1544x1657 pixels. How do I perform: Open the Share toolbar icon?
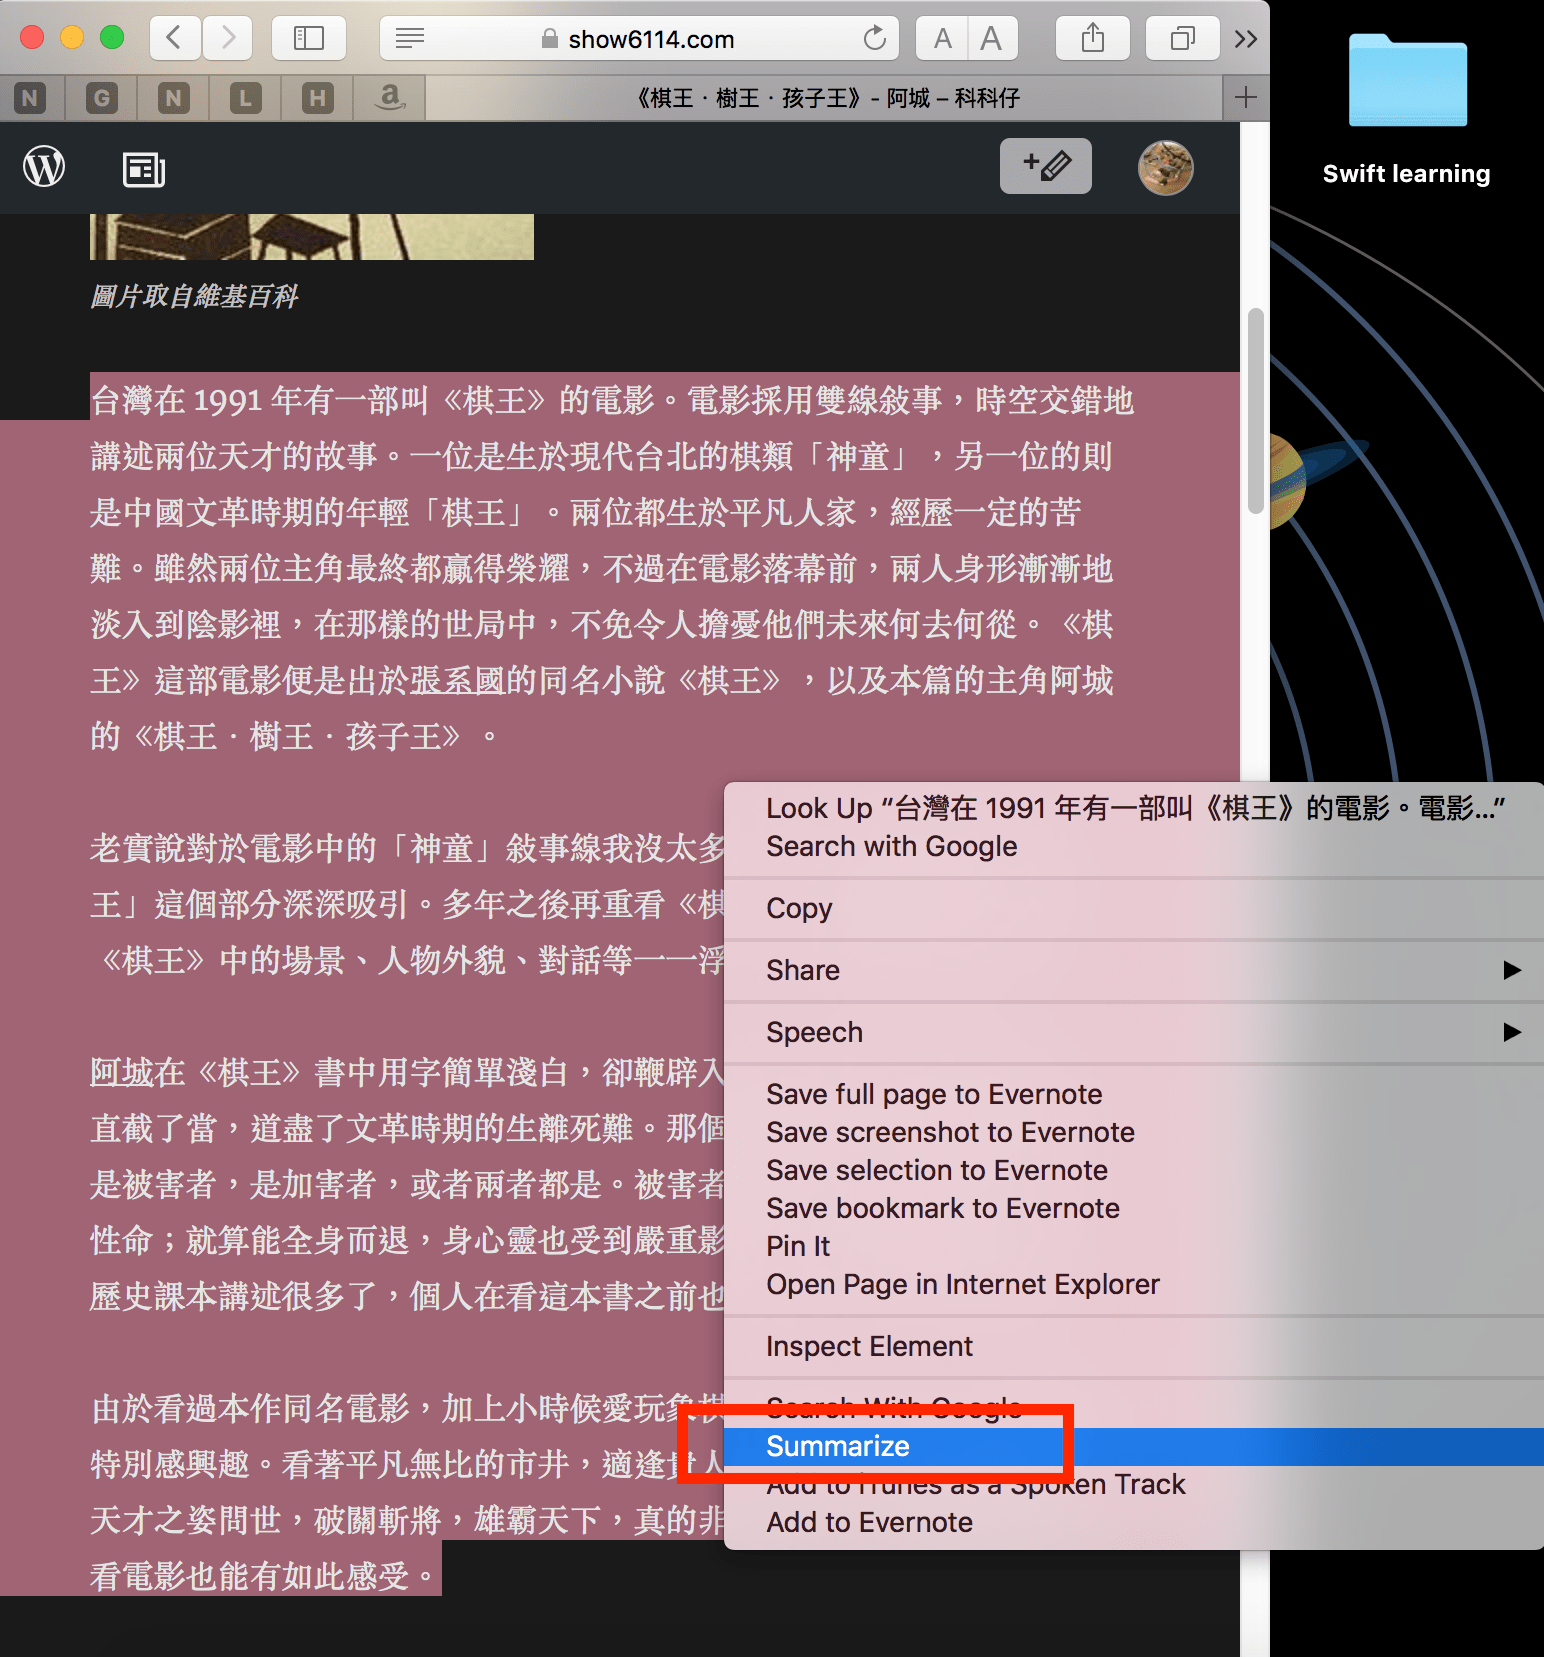coord(1093,39)
